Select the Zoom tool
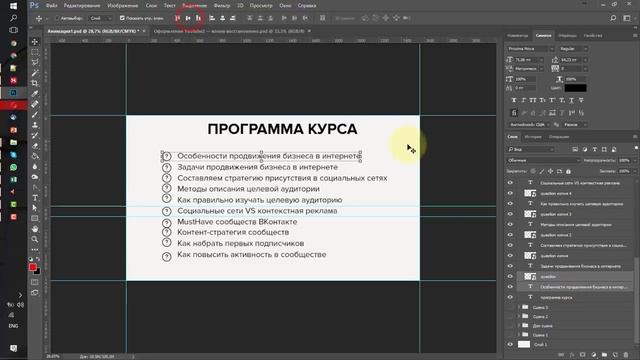 pos(35,239)
